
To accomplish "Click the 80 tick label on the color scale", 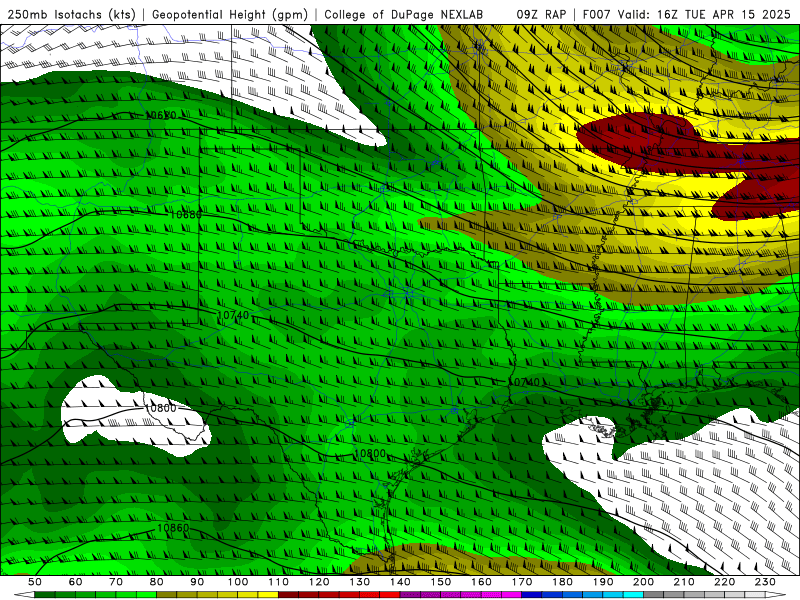I will (157, 582).
